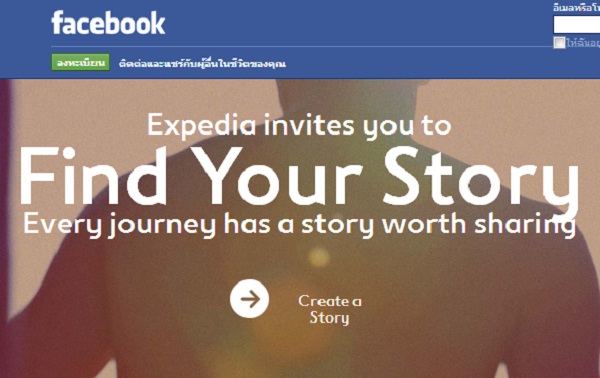Click the dark strip at banner's left edge
600x378 pixels.
tap(5, 228)
